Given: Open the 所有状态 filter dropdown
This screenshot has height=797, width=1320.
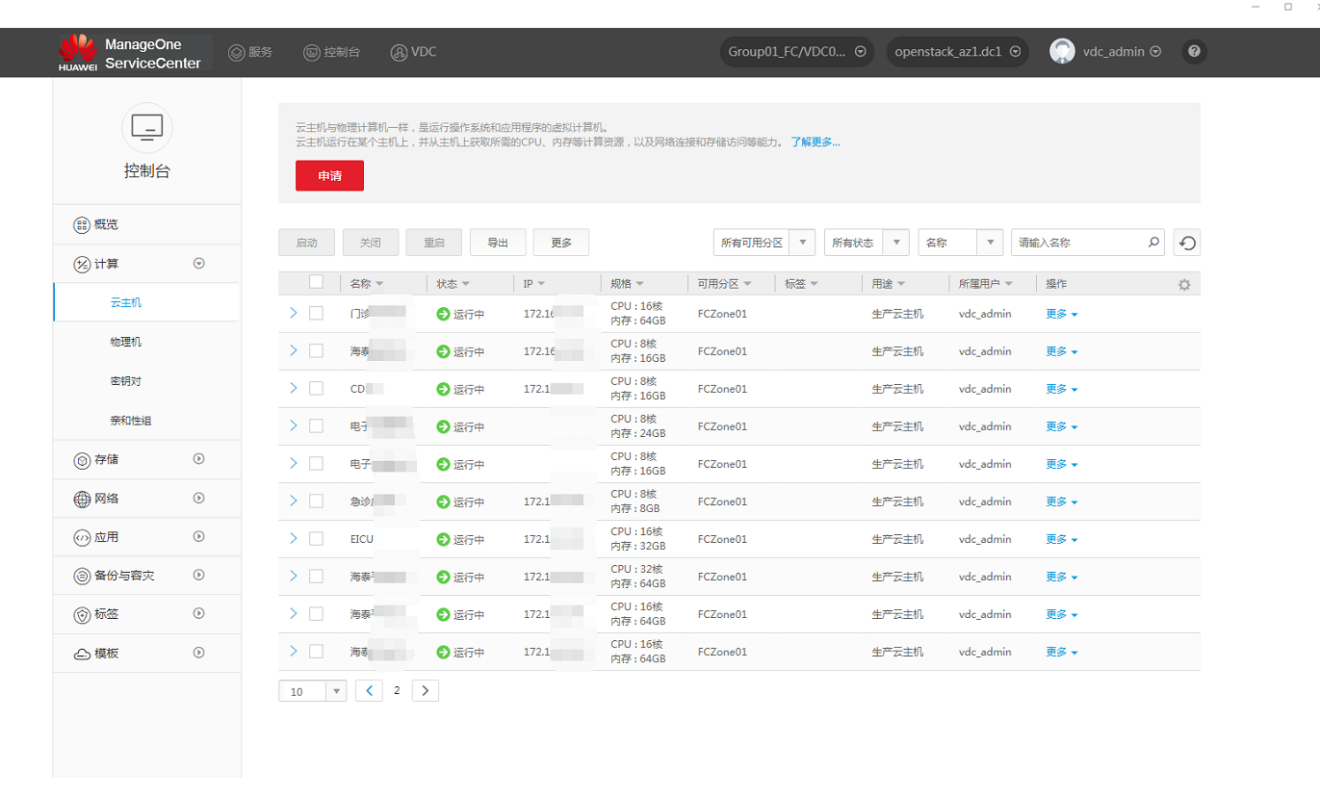Looking at the screenshot, I should coord(866,242).
